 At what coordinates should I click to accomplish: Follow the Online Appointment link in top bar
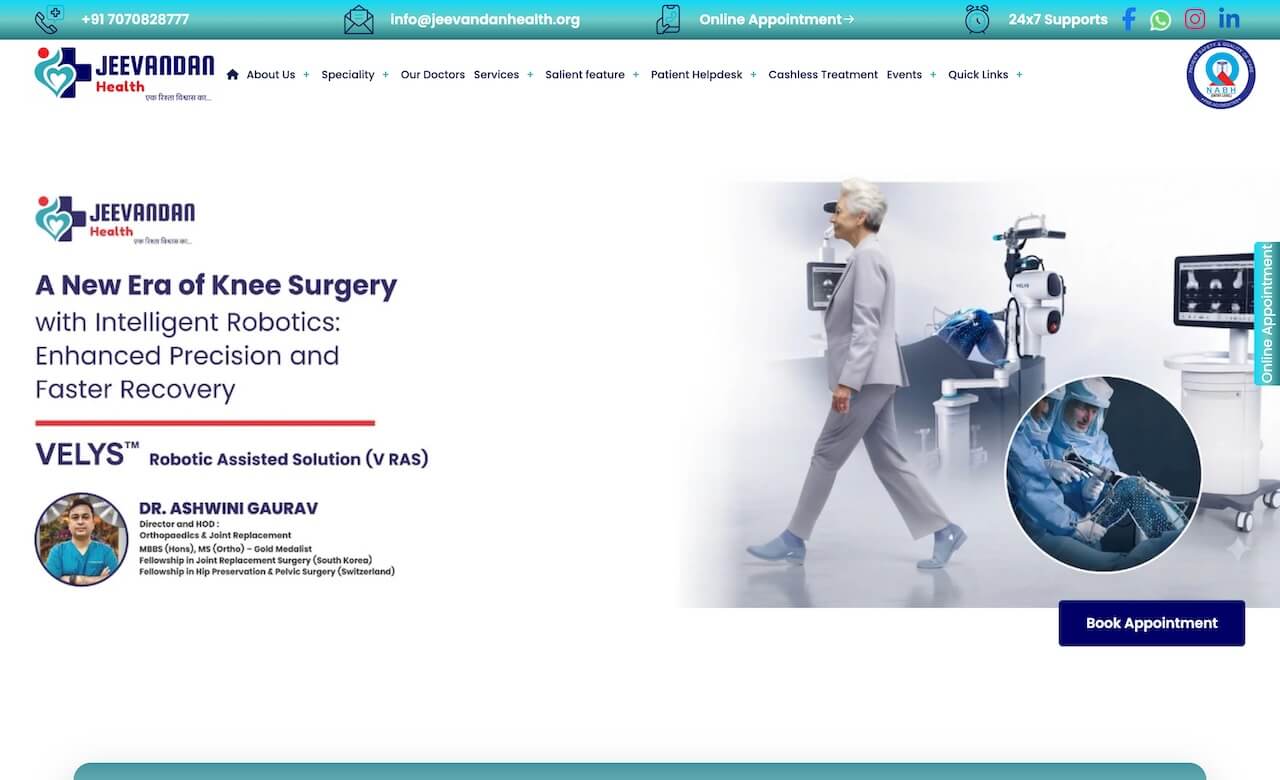point(777,19)
